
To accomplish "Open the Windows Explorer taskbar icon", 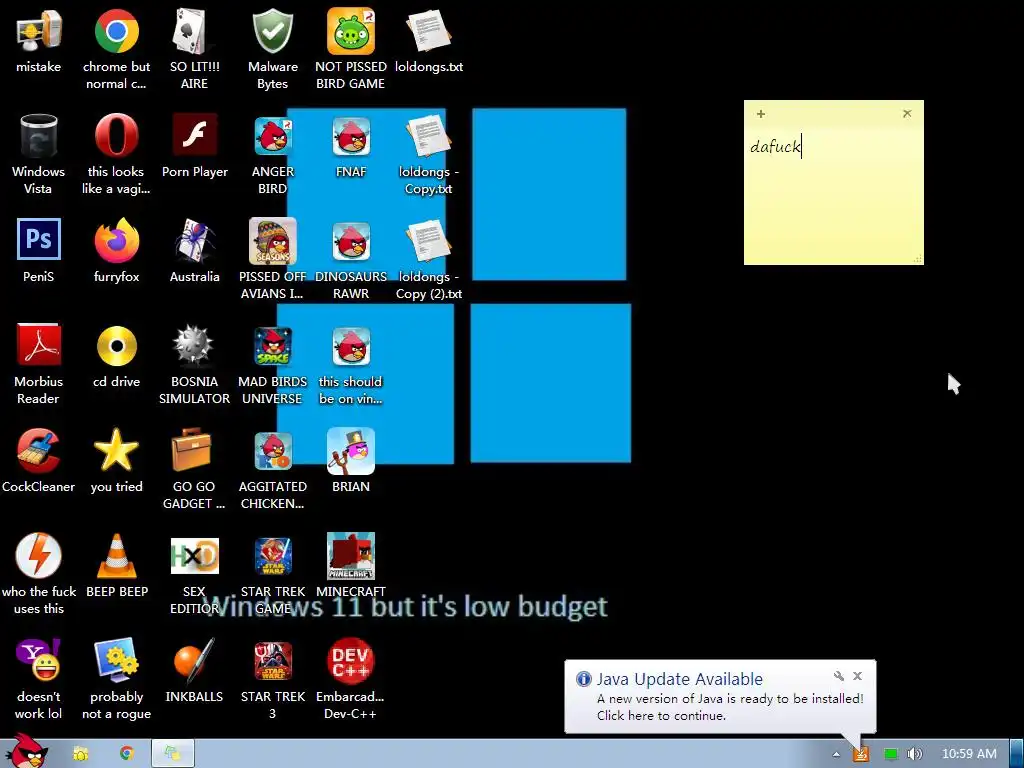I will (80, 754).
